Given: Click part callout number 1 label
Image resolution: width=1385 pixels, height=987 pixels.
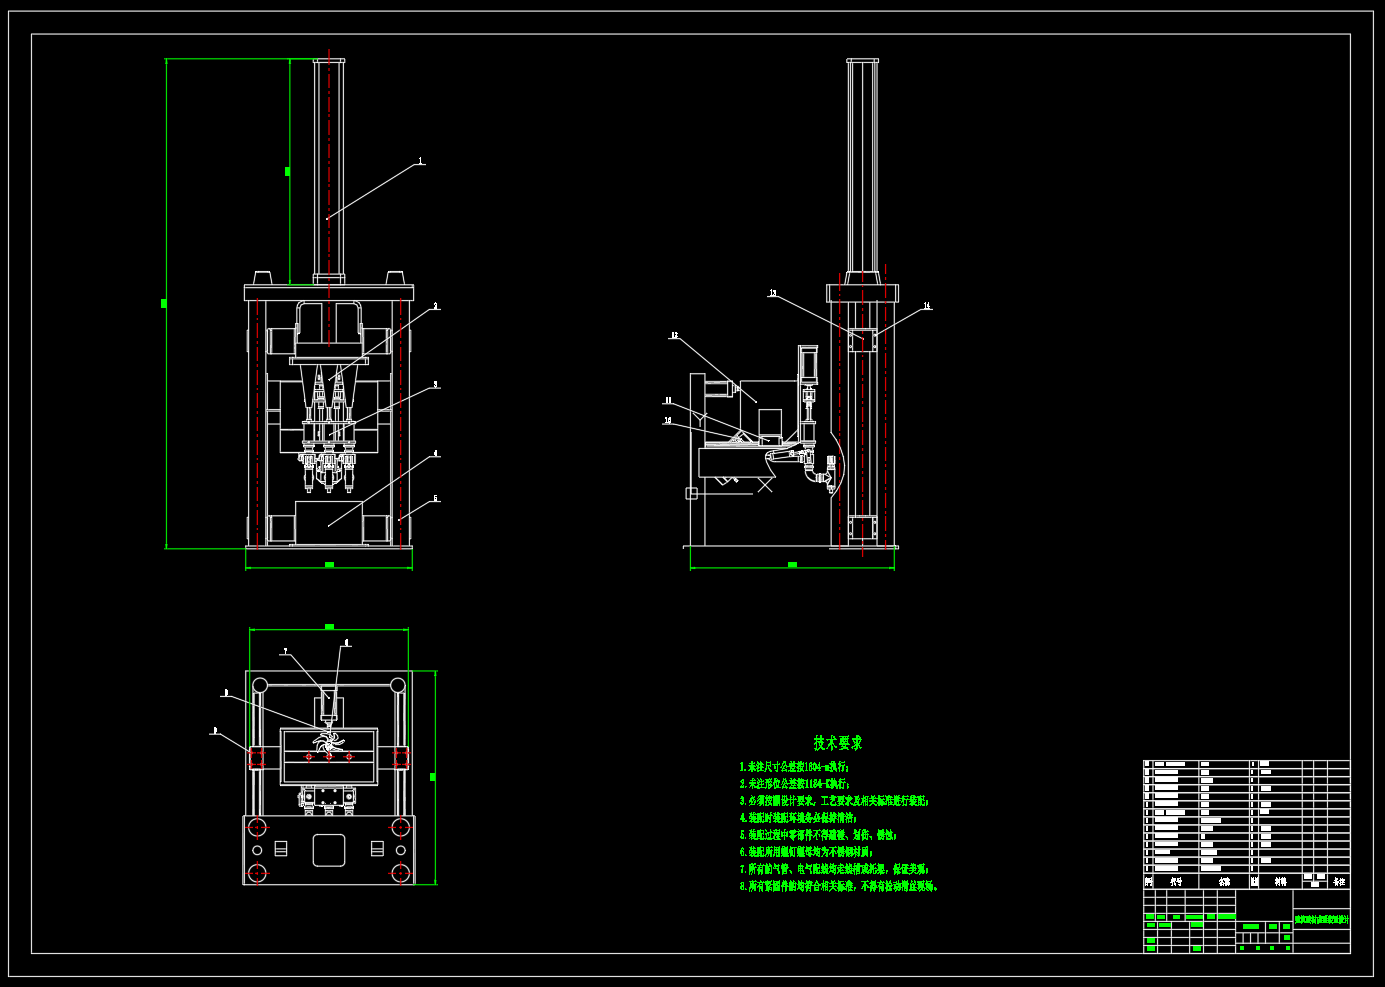Looking at the screenshot, I should pyautogui.click(x=420, y=160).
